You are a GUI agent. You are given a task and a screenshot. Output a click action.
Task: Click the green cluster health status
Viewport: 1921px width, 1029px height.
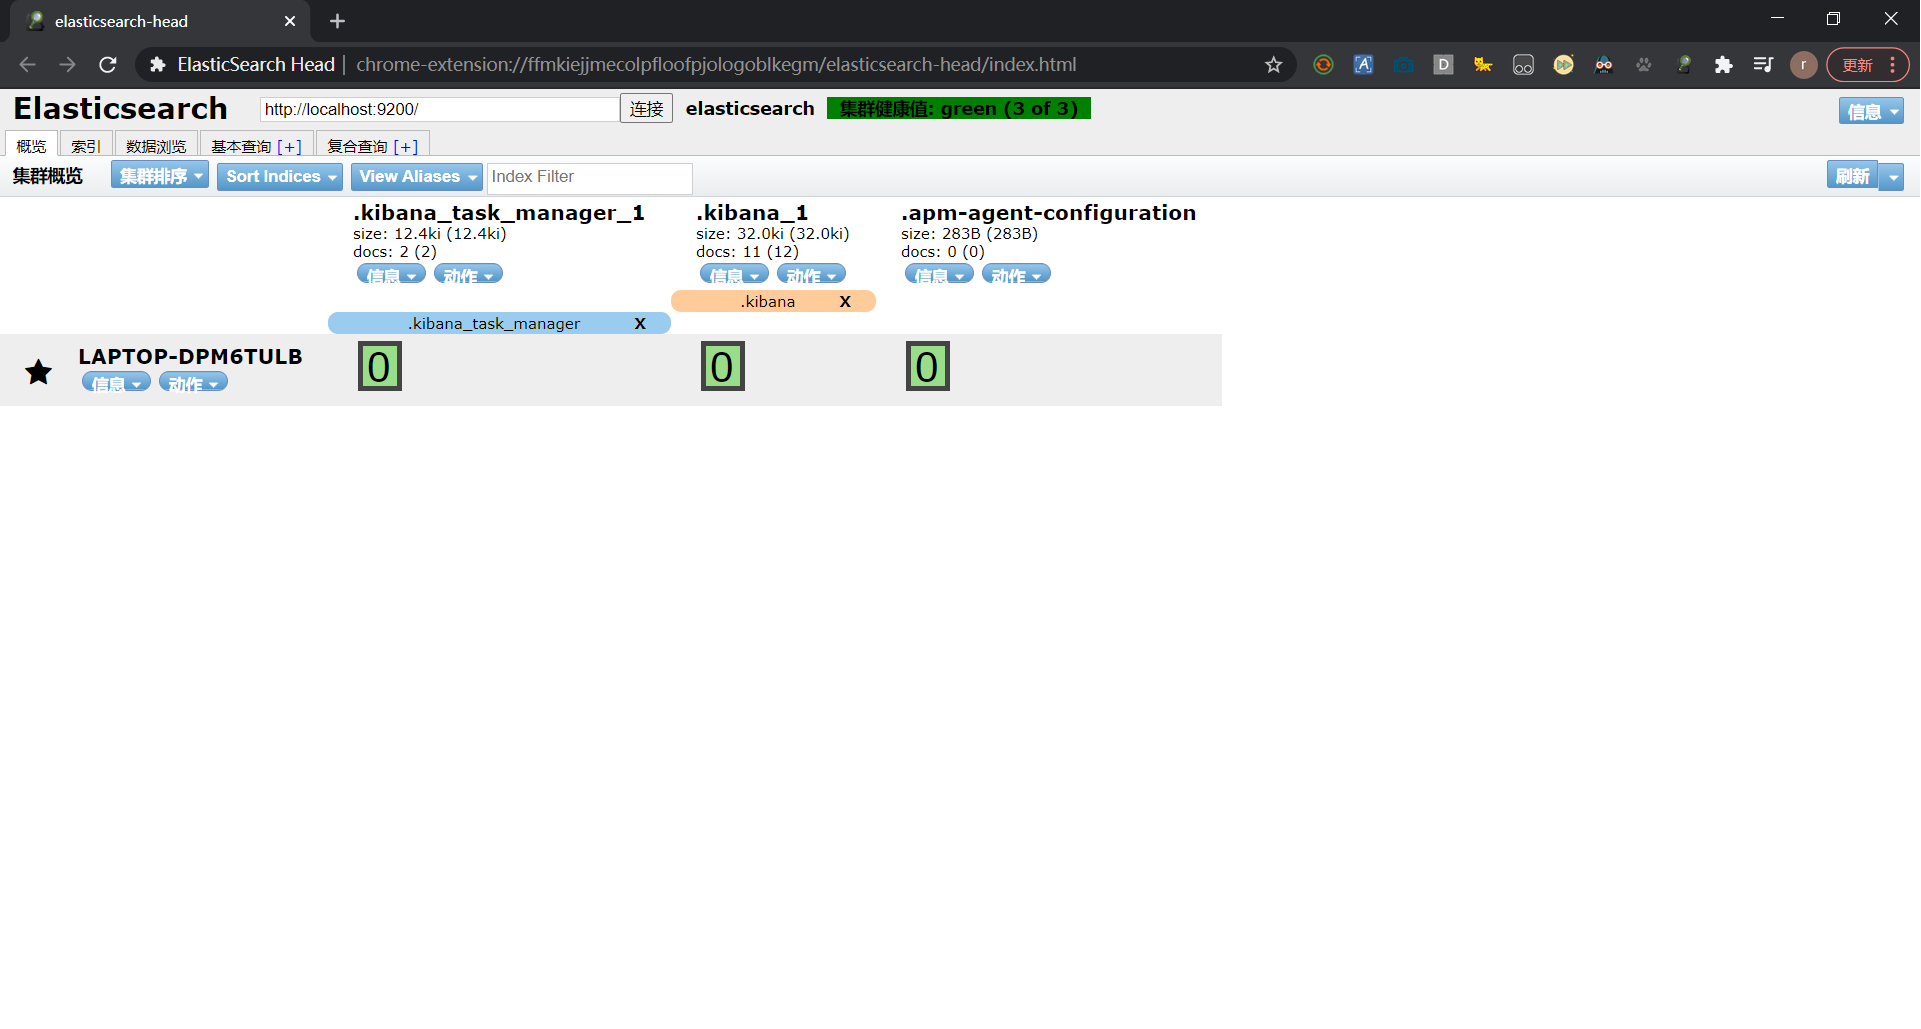pos(959,108)
